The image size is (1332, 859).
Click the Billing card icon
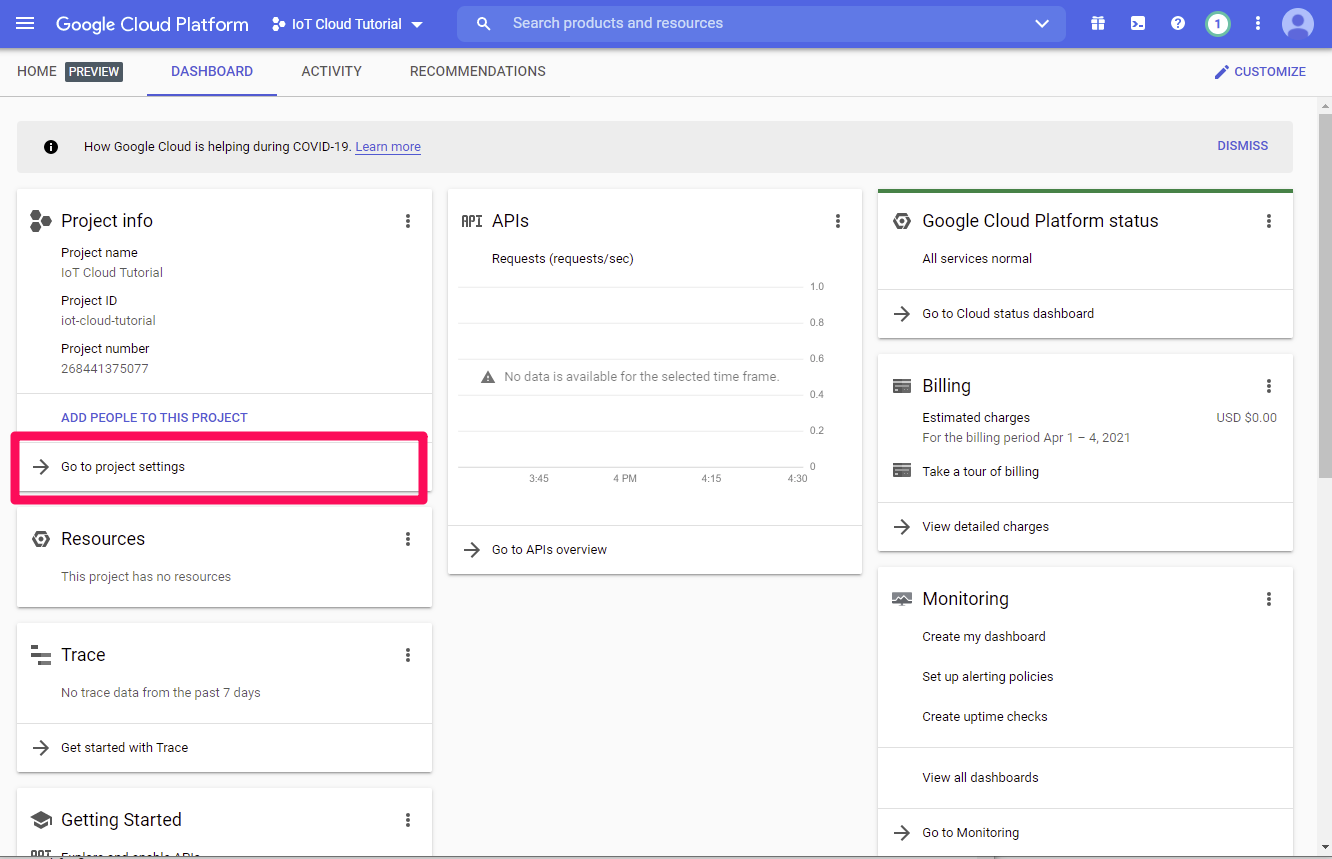(x=902, y=386)
